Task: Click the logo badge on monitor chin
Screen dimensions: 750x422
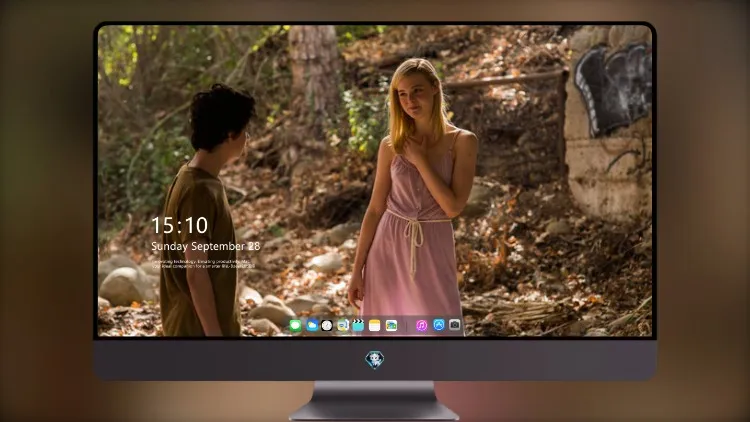Action: coord(375,359)
